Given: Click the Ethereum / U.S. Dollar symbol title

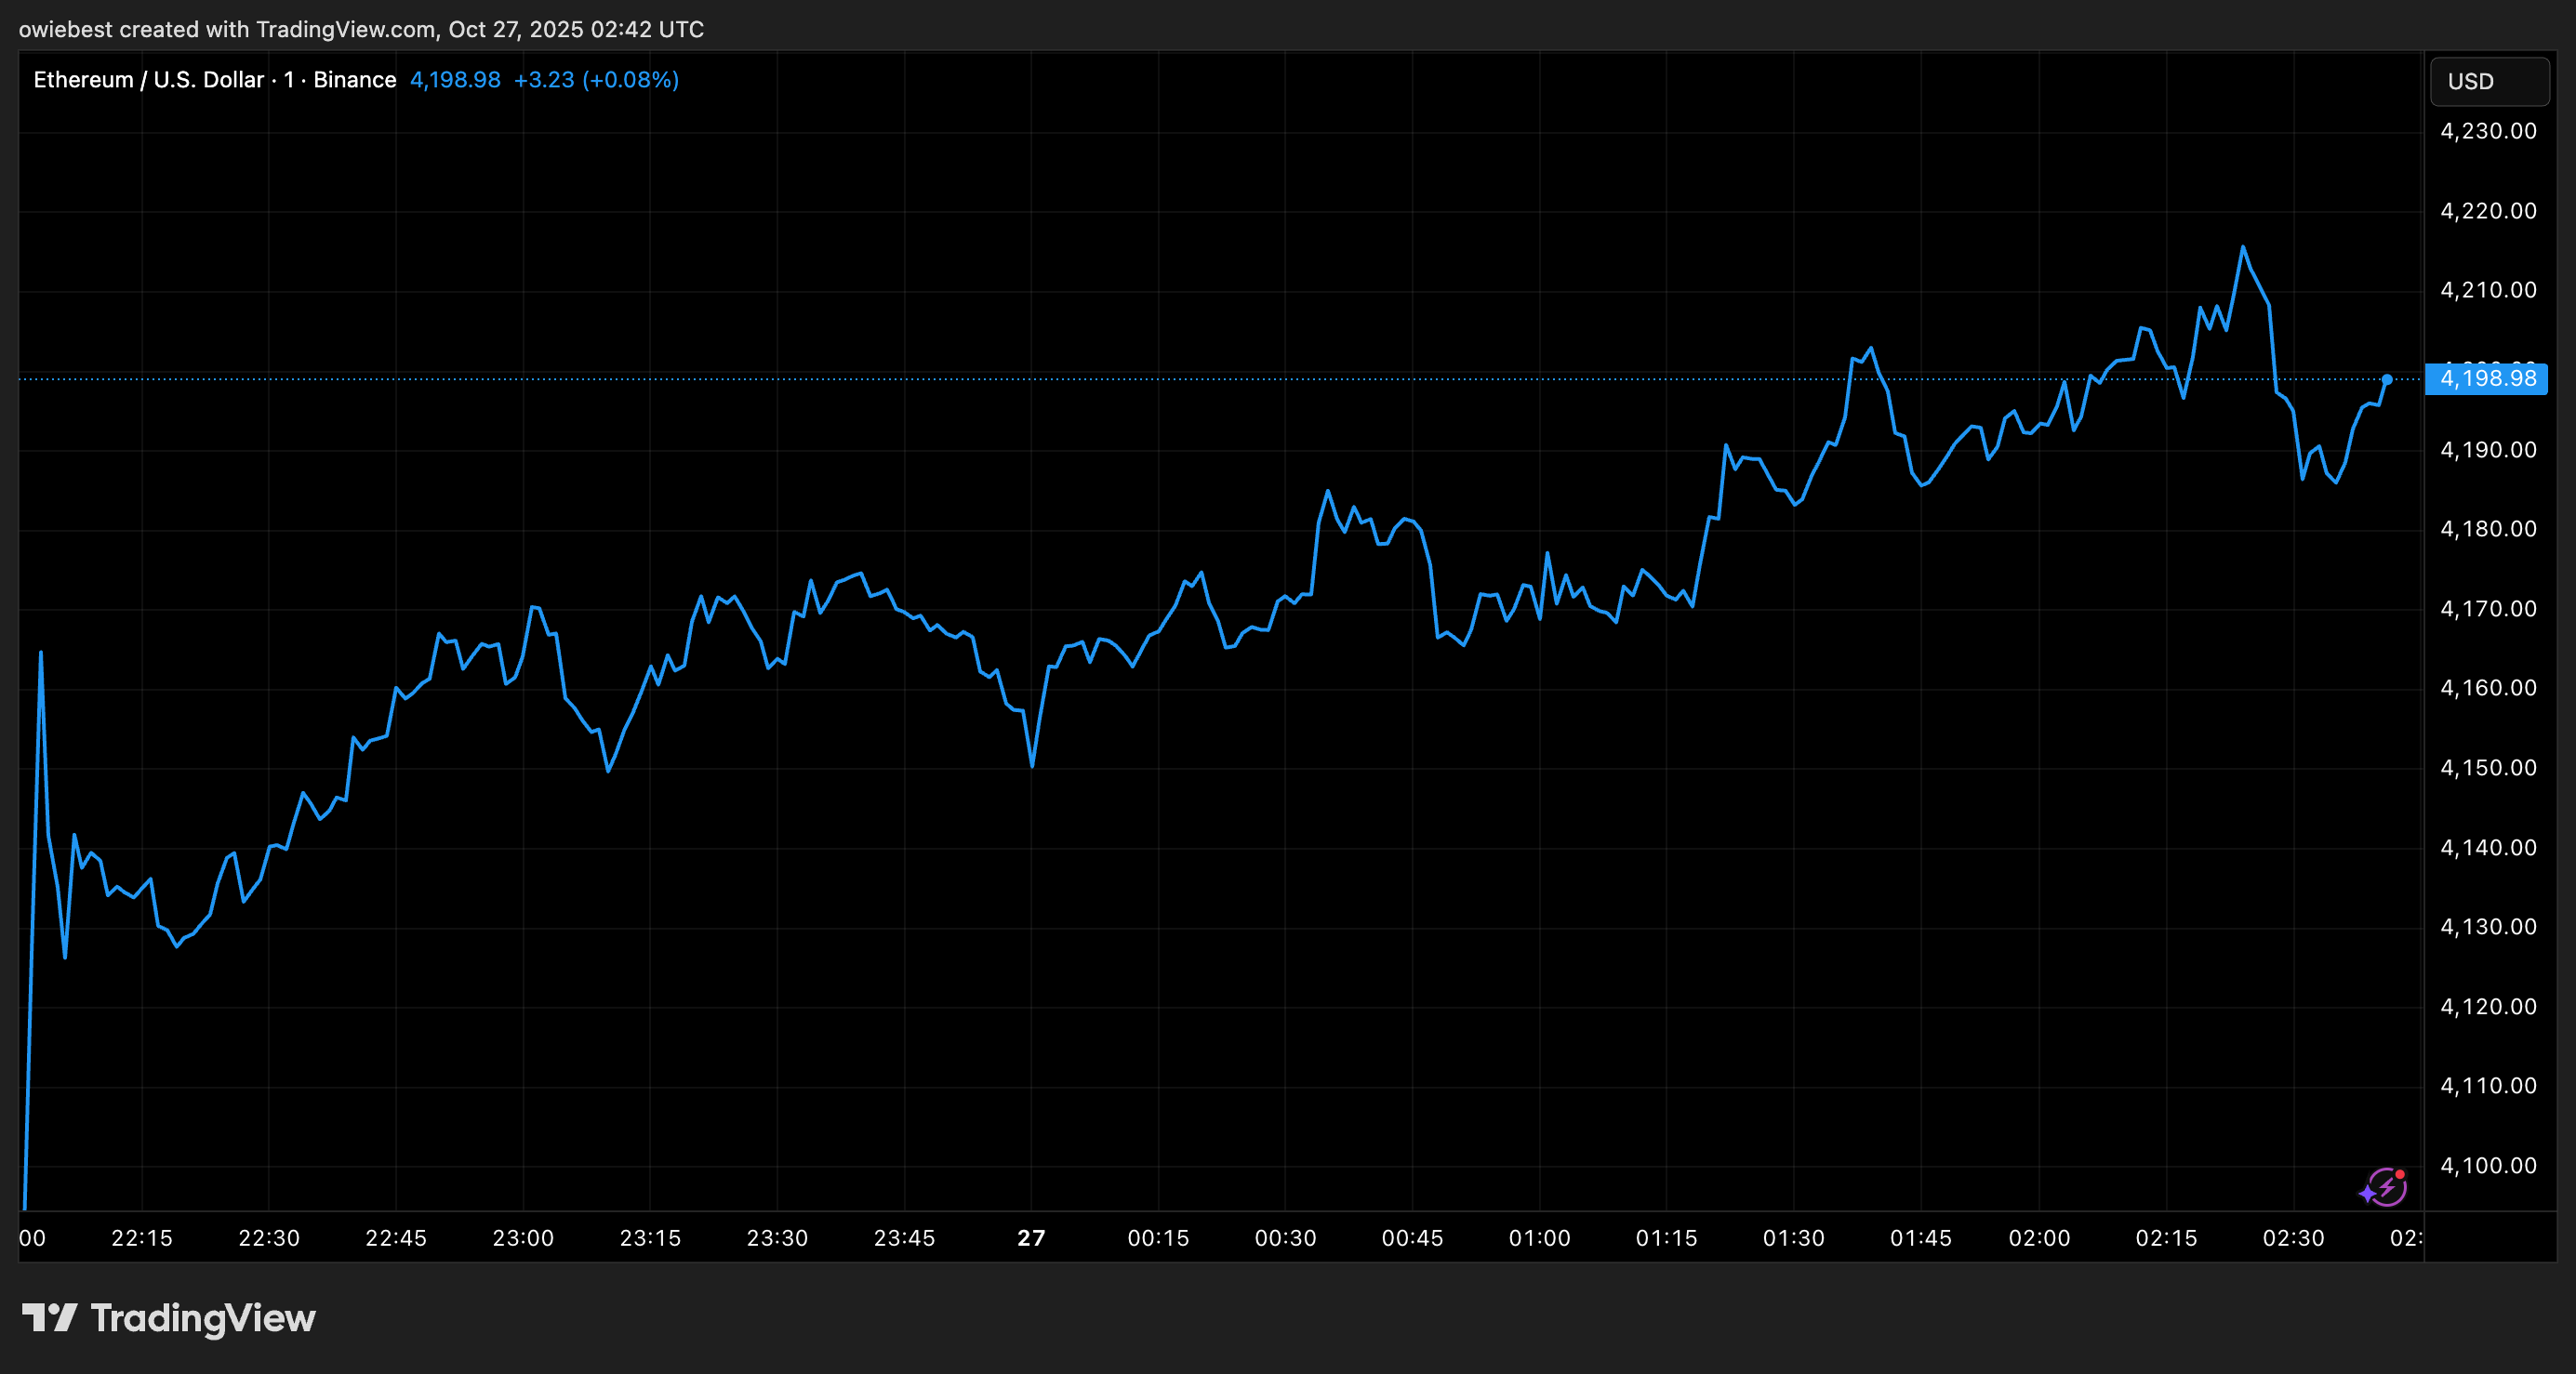Looking at the screenshot, I should point(148,80).
